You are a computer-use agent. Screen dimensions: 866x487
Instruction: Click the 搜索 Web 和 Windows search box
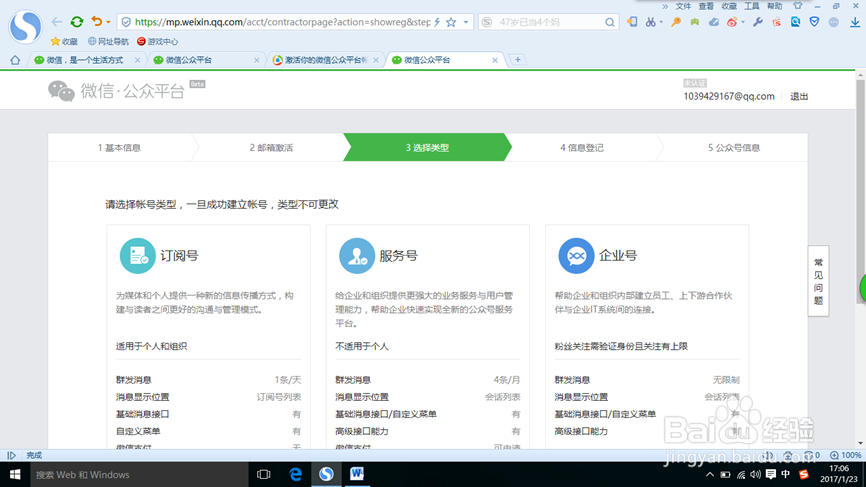coord(139,474)
